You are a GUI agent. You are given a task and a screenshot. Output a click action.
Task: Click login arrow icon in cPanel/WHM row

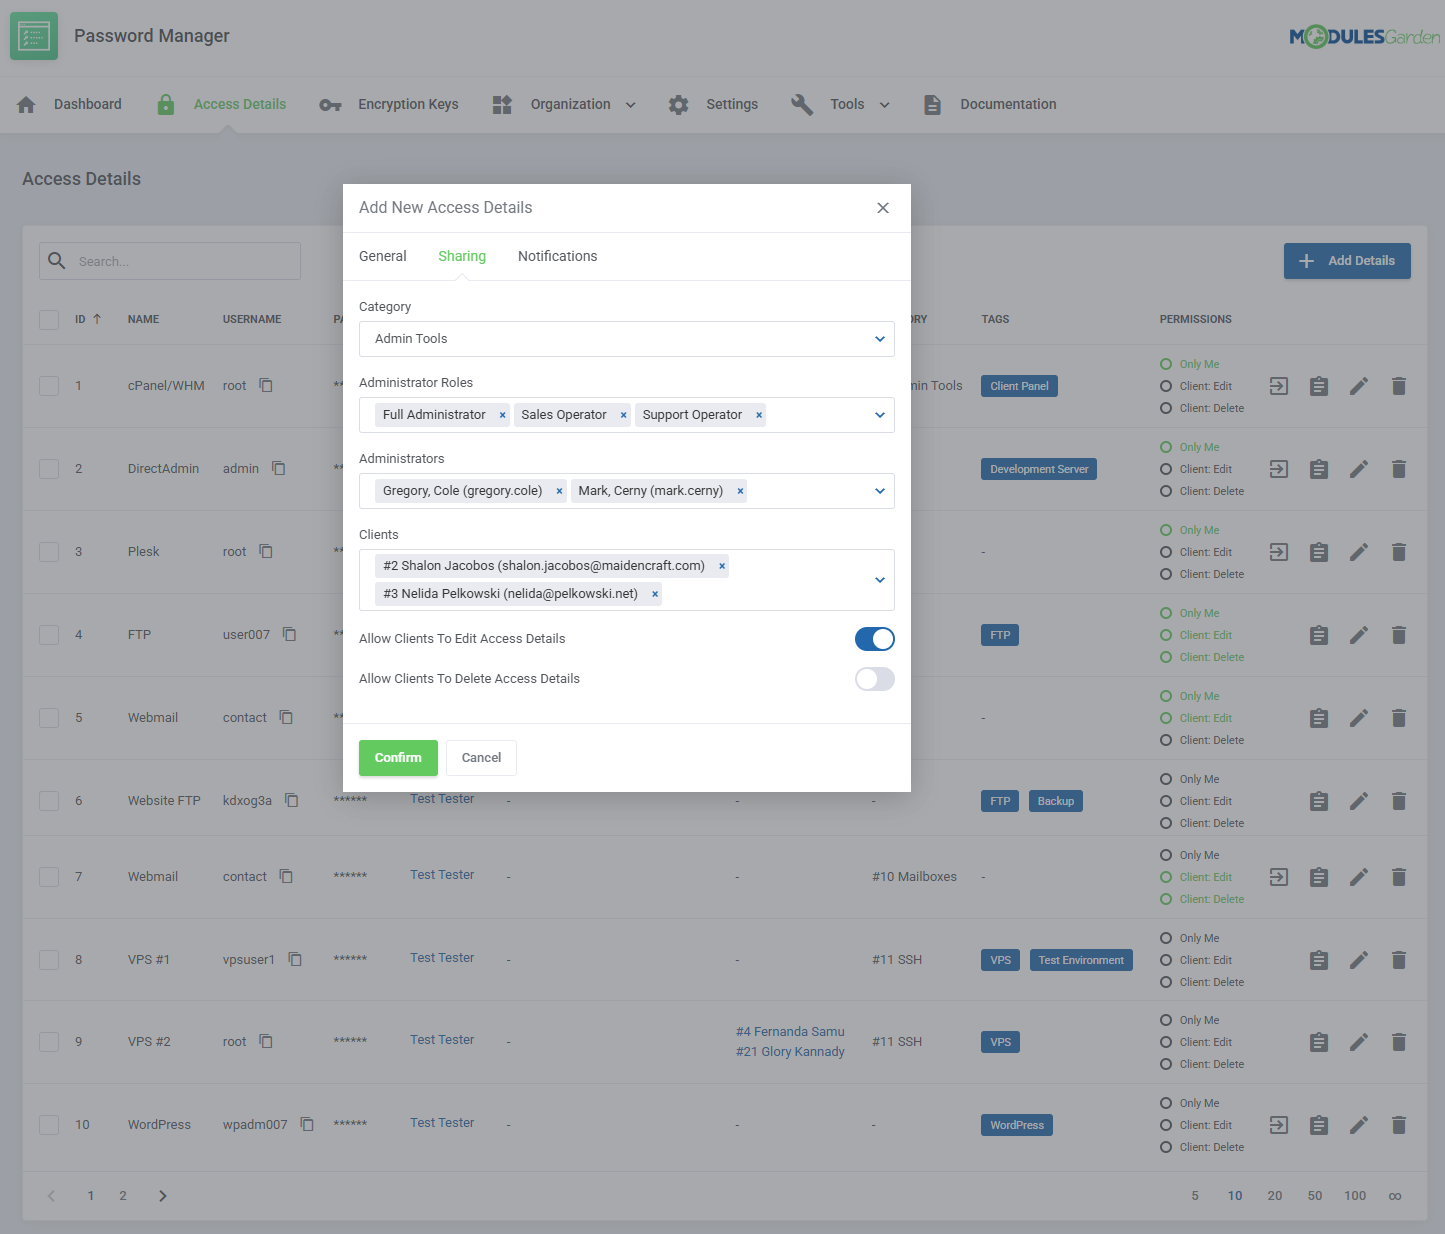click(x=1279, y=386)
